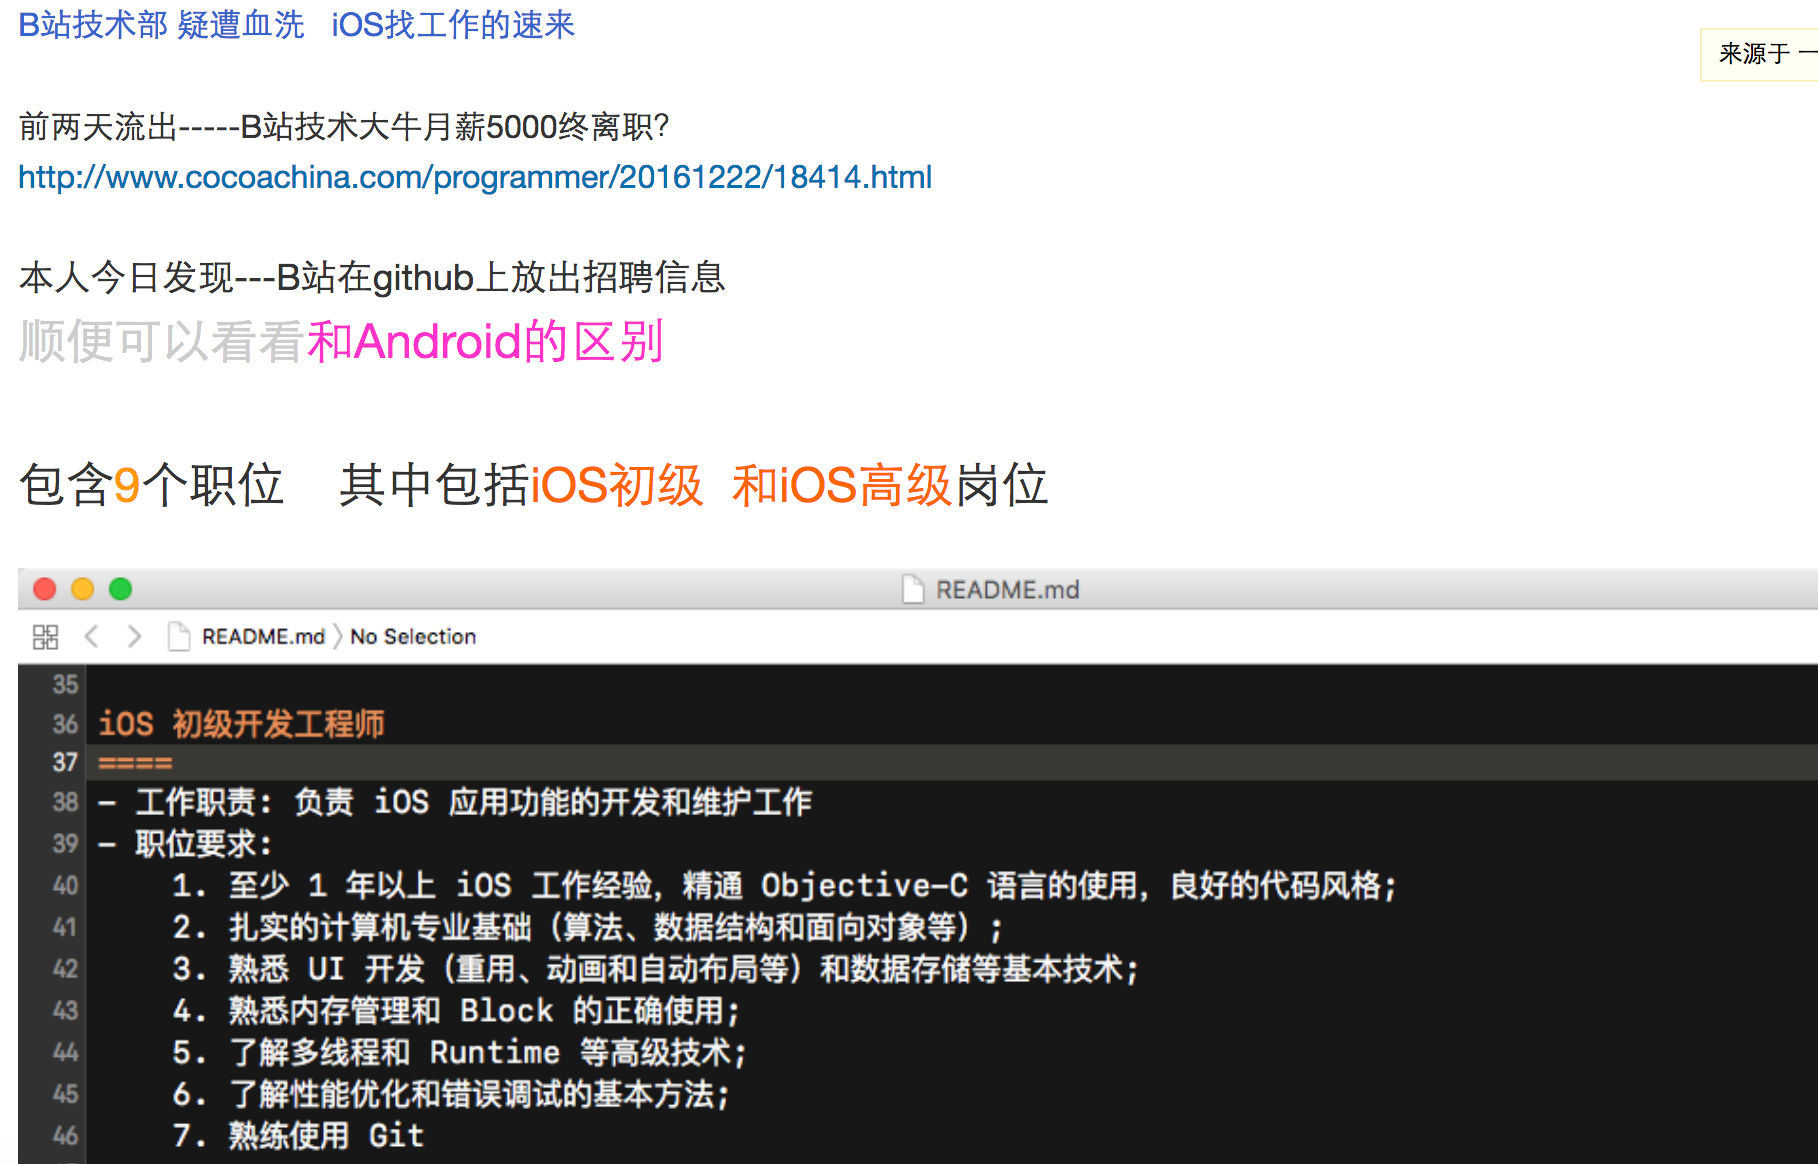Open the related items grid icon in Xcode

click(46, 637)
